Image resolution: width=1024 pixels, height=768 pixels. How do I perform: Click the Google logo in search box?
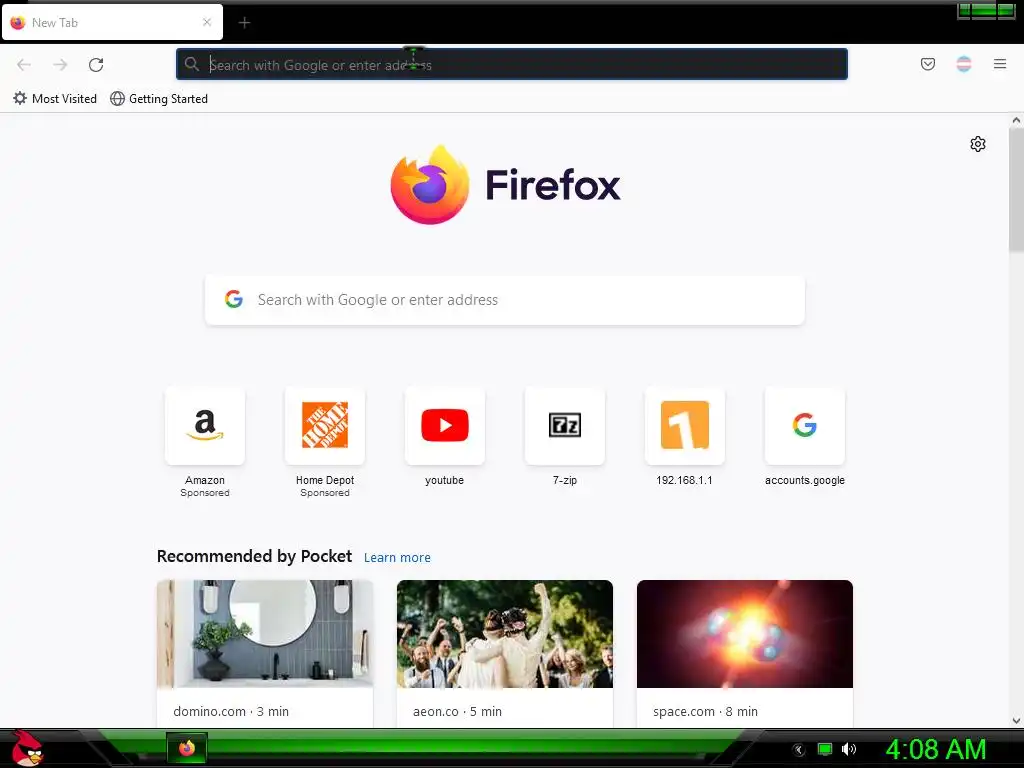pyautogui.click(x=234, y=299)
